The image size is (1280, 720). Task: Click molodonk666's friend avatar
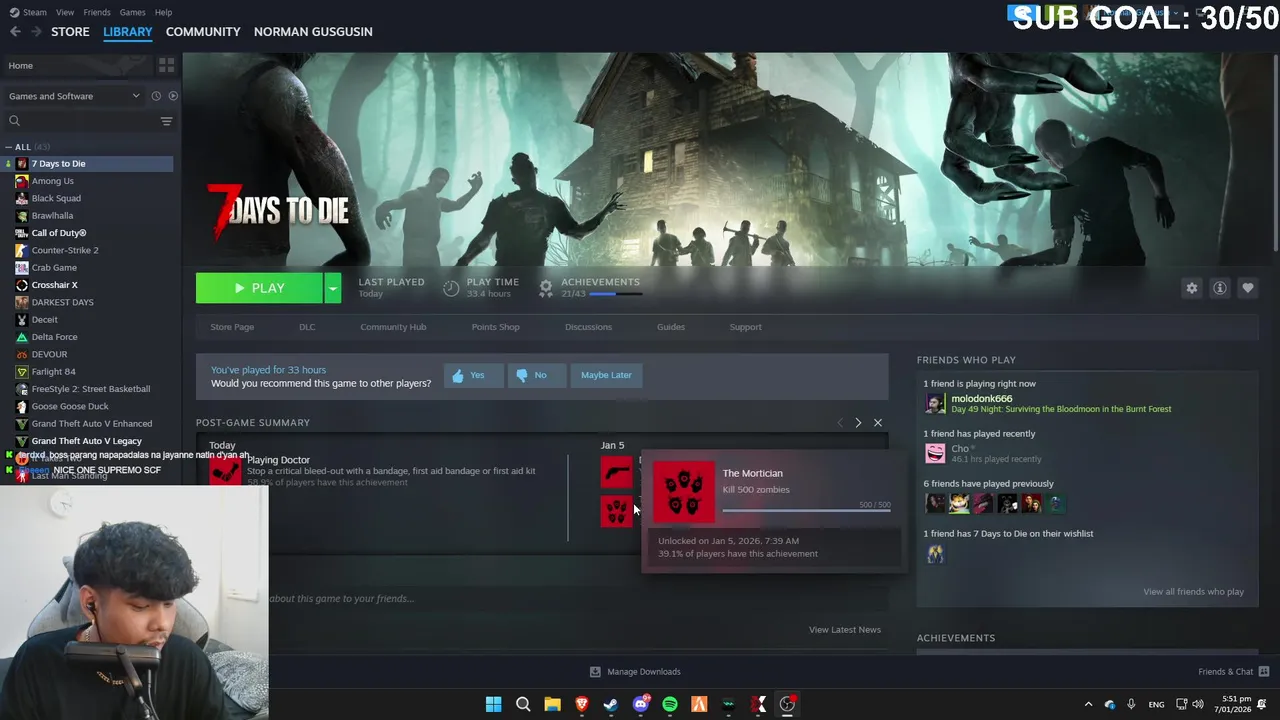(935, 403)
